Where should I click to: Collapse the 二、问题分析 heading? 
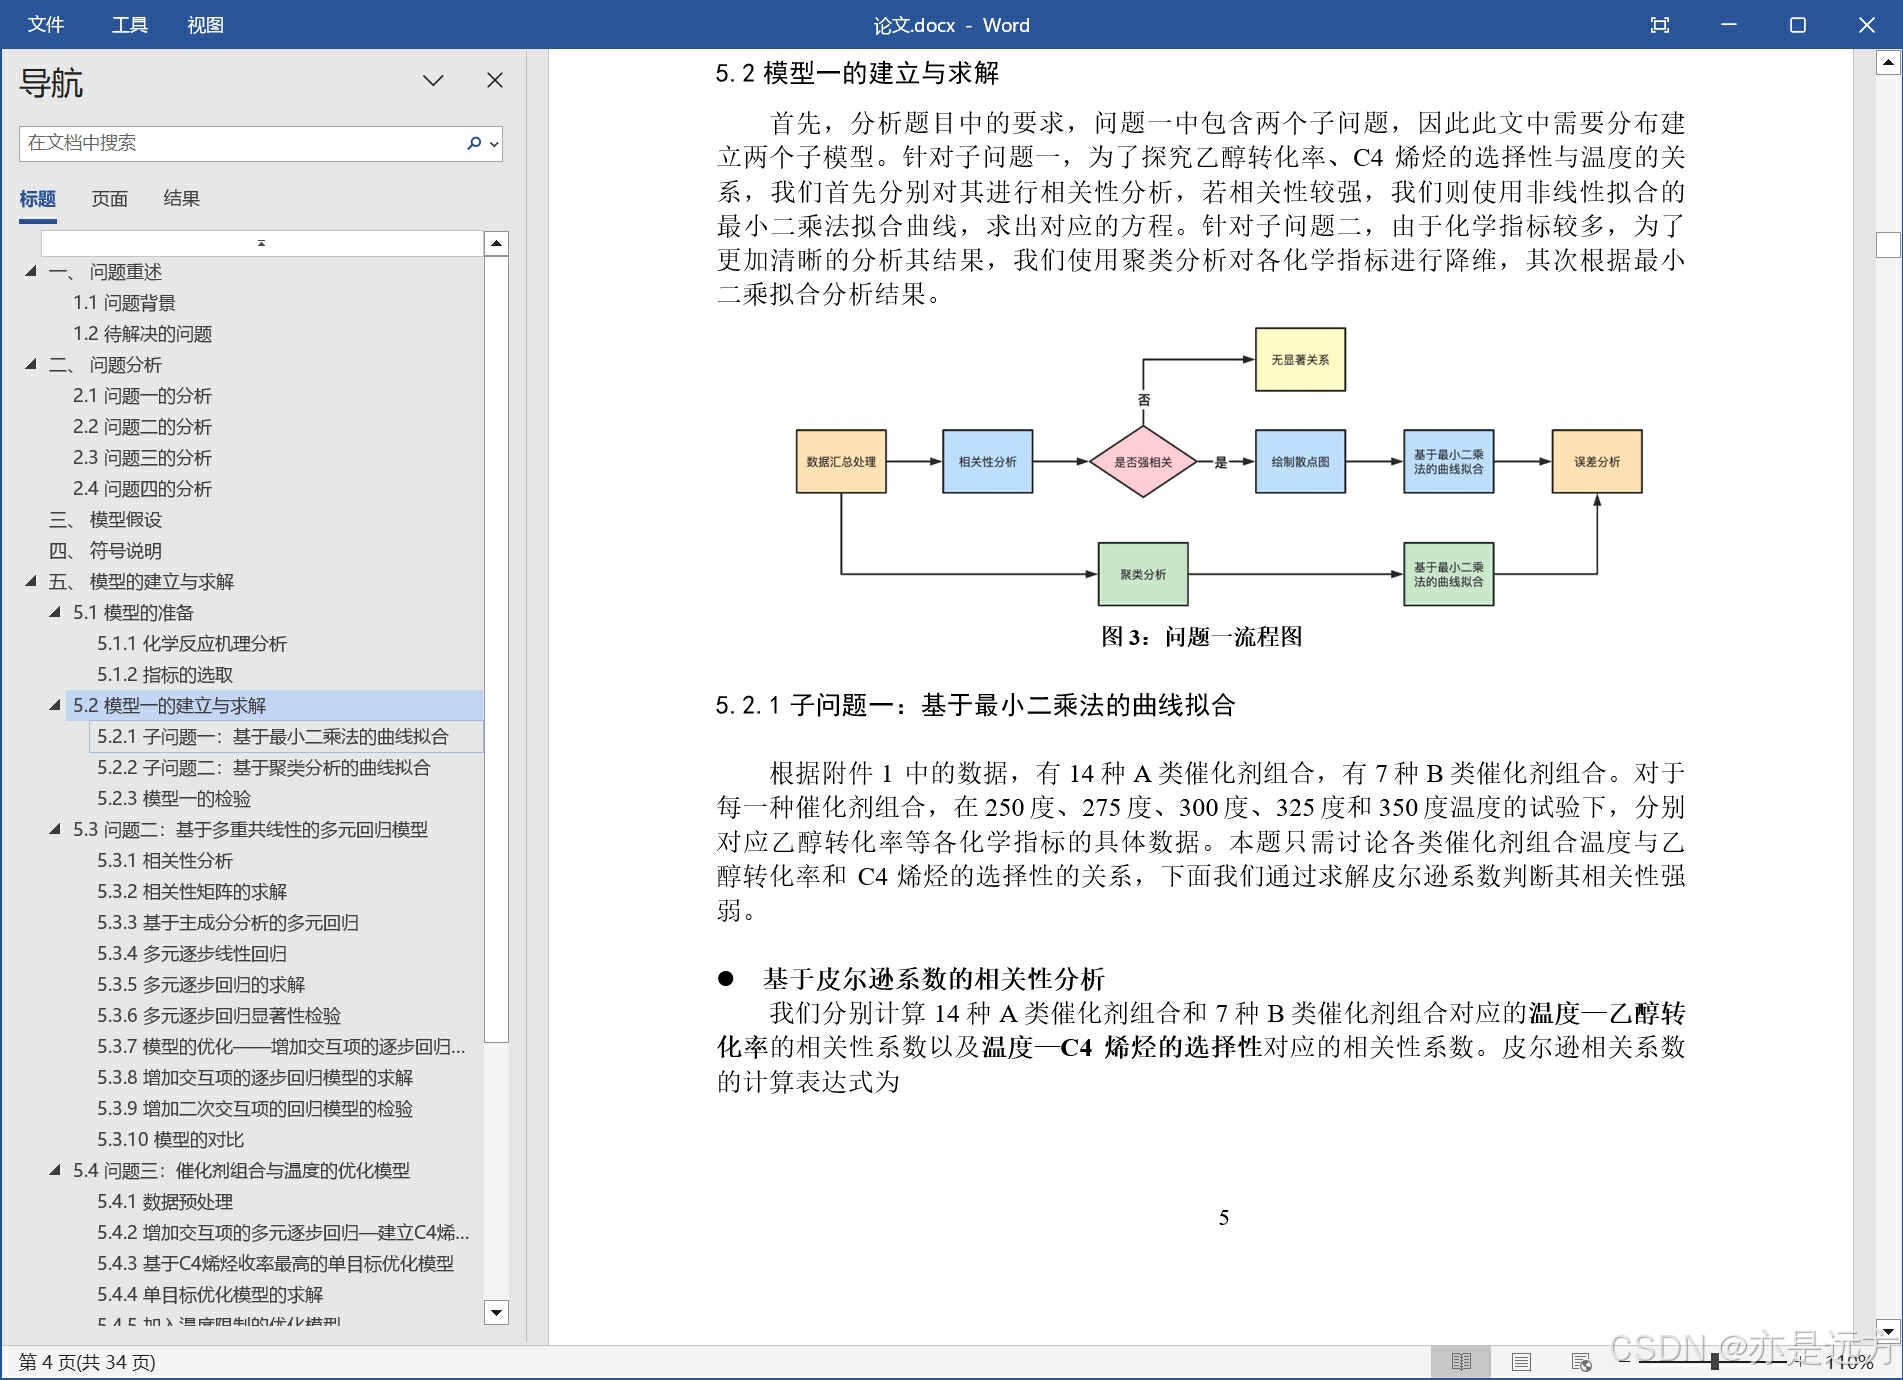(x=31, y=364)
